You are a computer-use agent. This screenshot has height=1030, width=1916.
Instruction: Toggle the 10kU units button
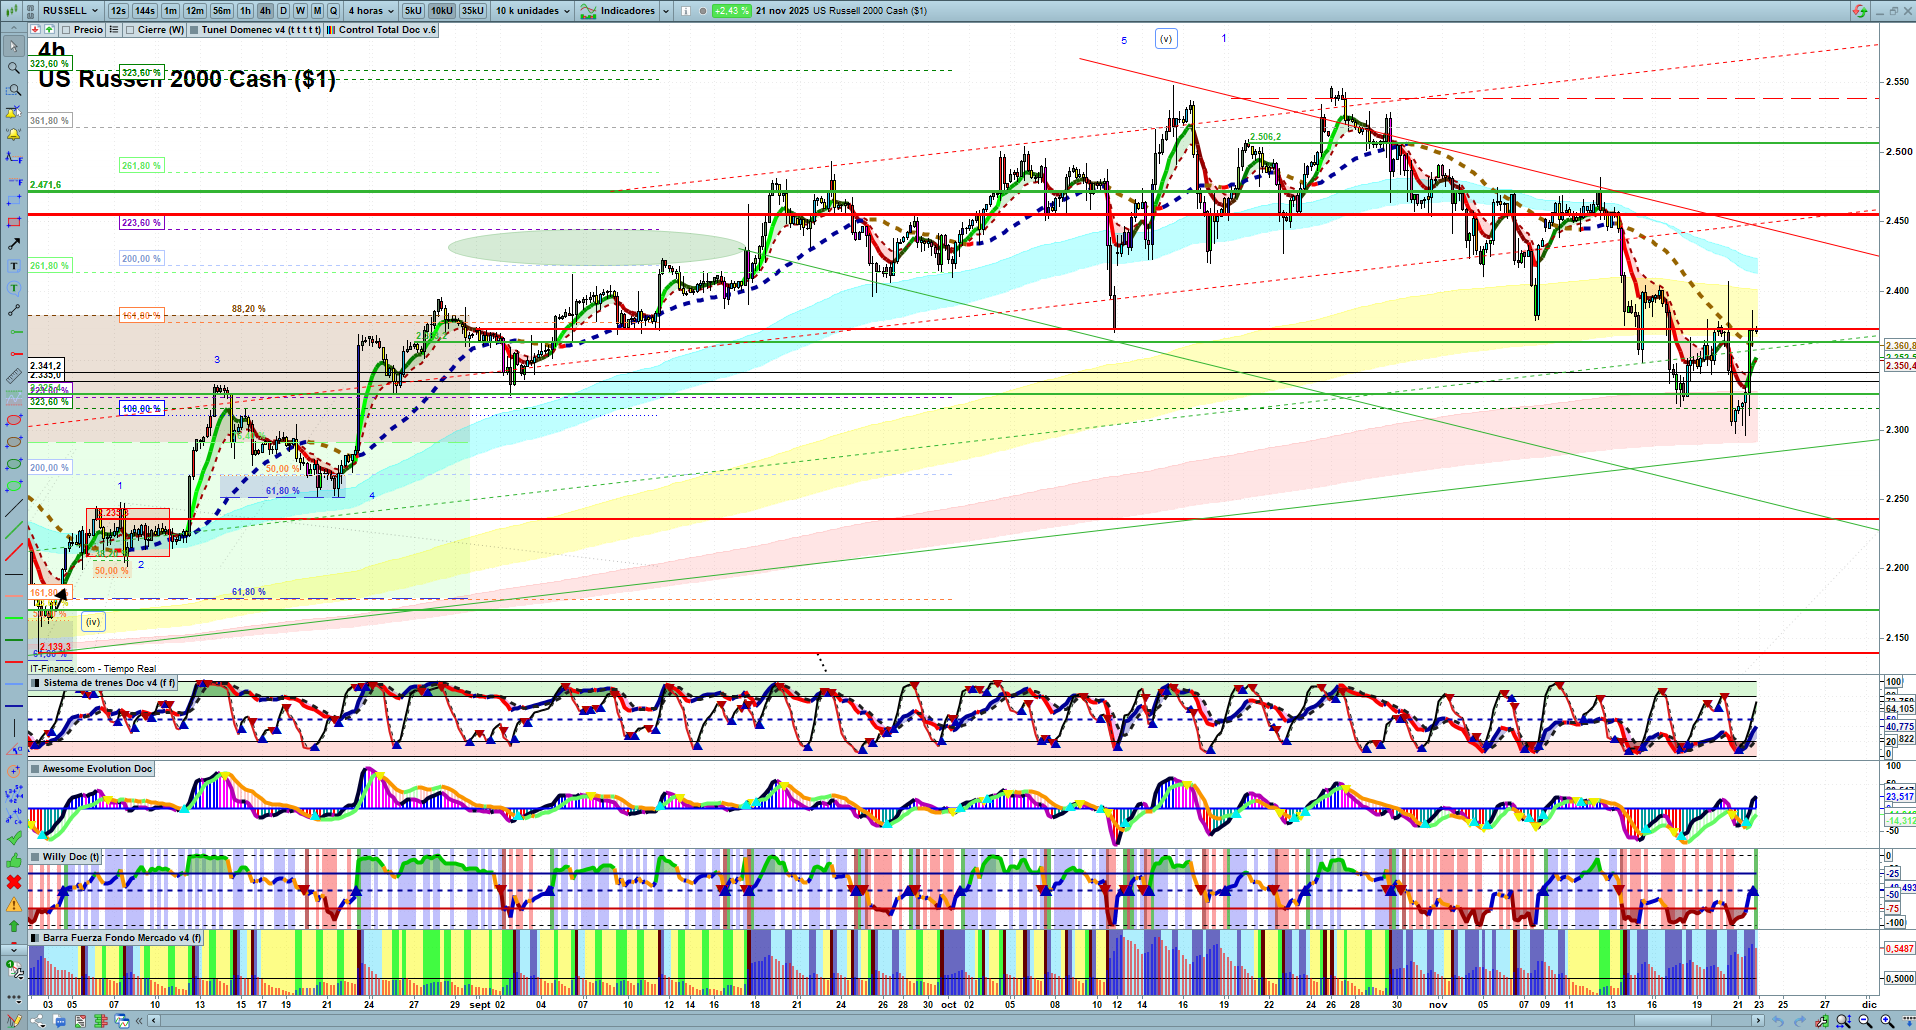tap(442, 11)
